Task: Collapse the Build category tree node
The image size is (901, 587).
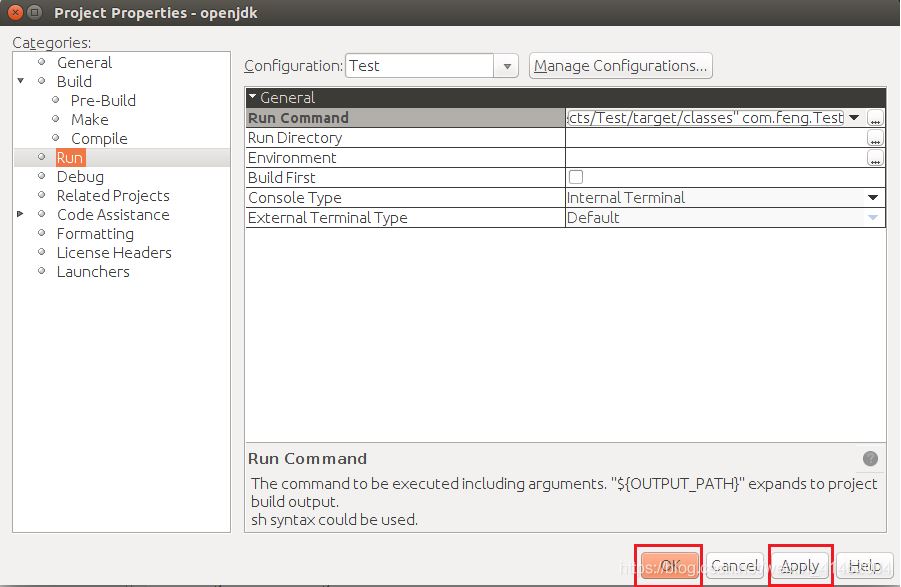Action: point(21,81)
